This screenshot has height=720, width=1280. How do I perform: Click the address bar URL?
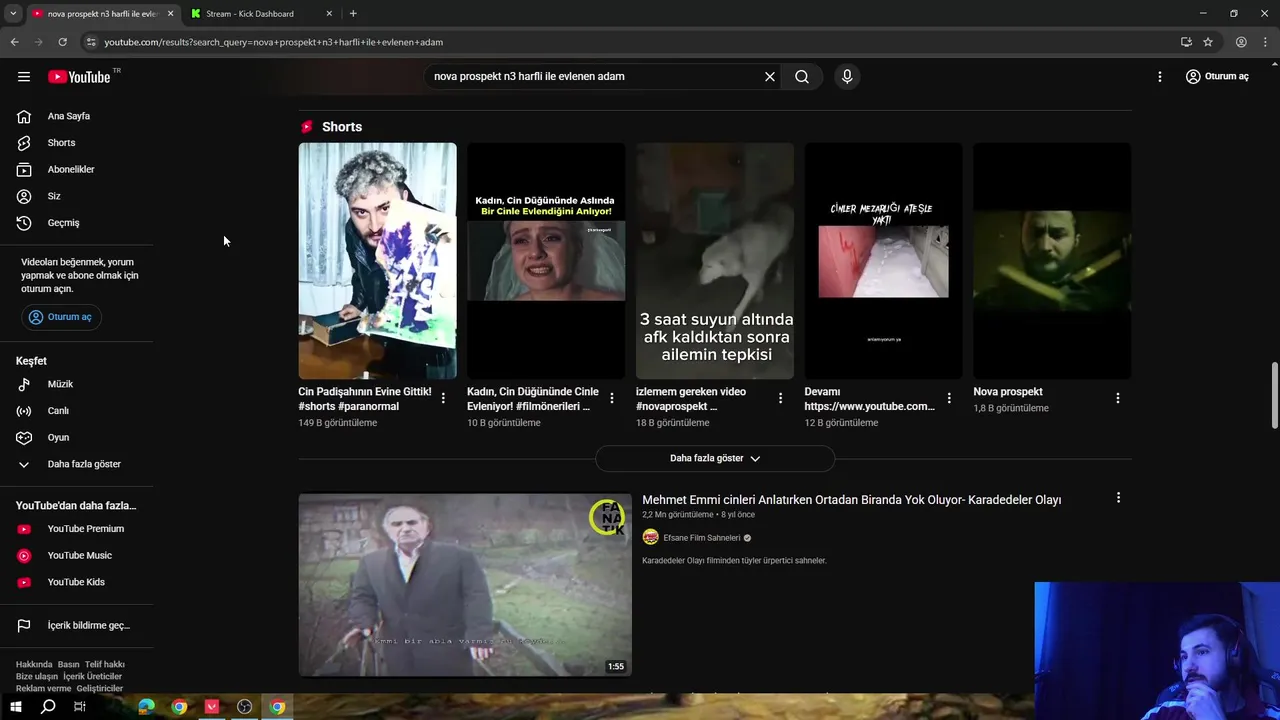[273, 42]
